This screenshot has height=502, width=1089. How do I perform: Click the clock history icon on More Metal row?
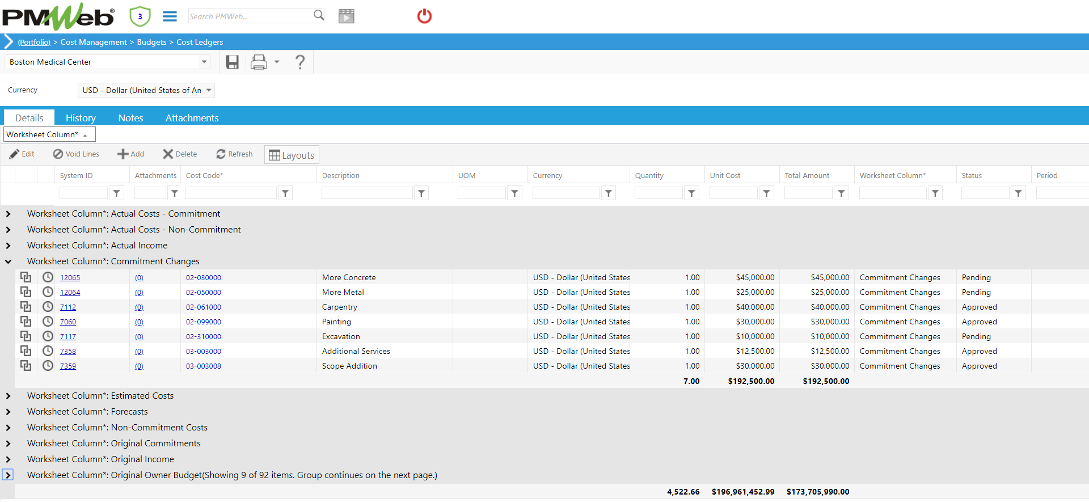pos(48,292)
